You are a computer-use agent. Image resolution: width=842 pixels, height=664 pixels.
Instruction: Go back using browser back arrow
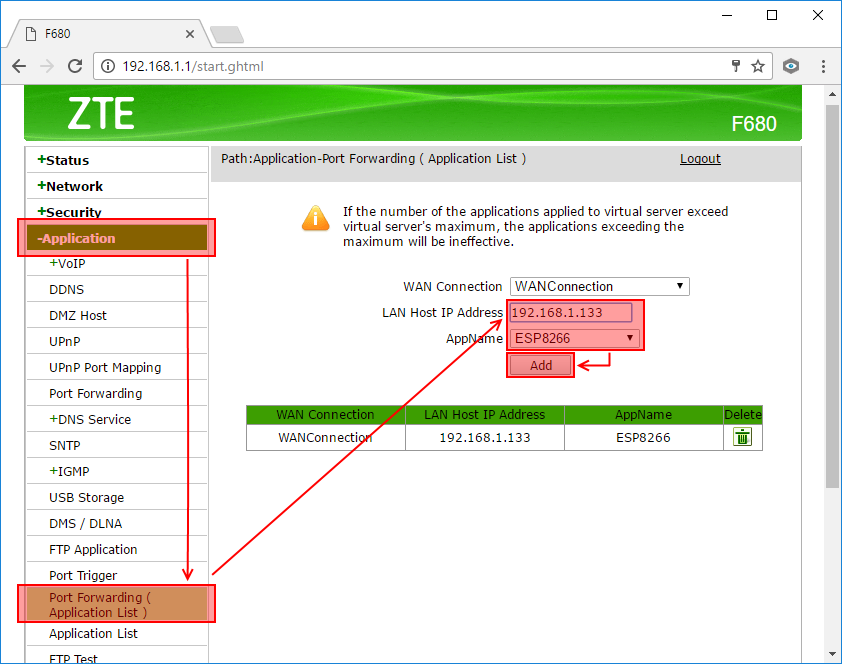19,66
